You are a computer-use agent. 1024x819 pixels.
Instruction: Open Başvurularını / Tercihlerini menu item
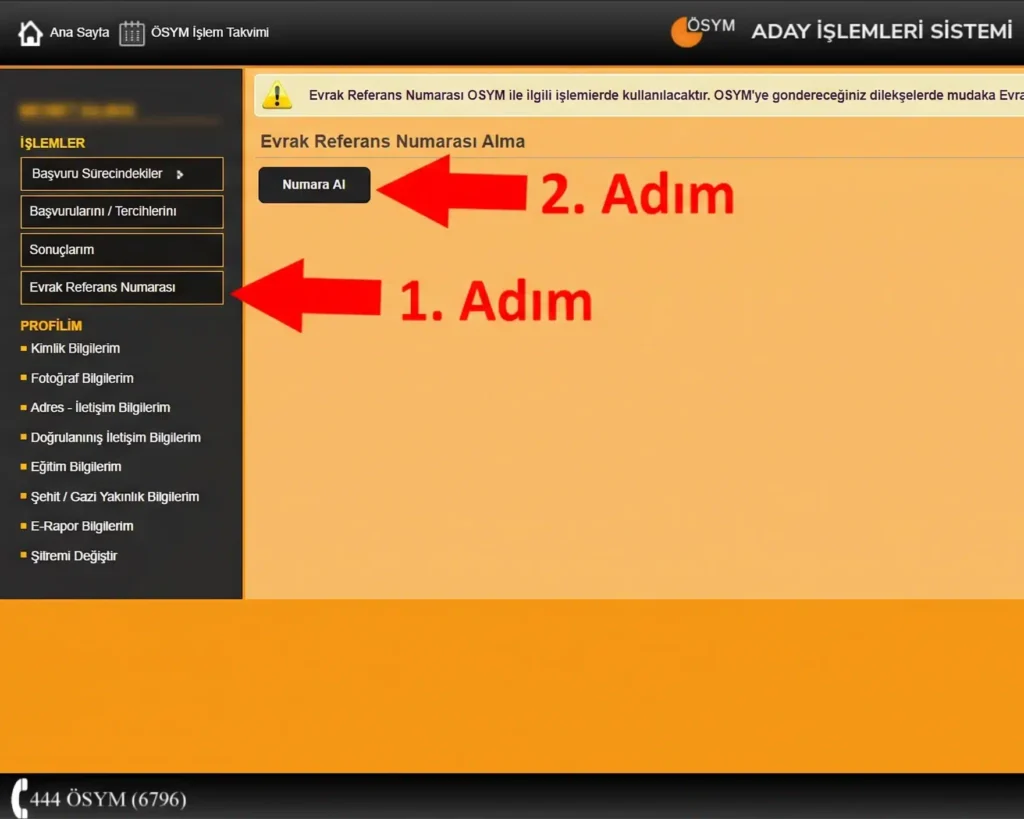point(122,212)
